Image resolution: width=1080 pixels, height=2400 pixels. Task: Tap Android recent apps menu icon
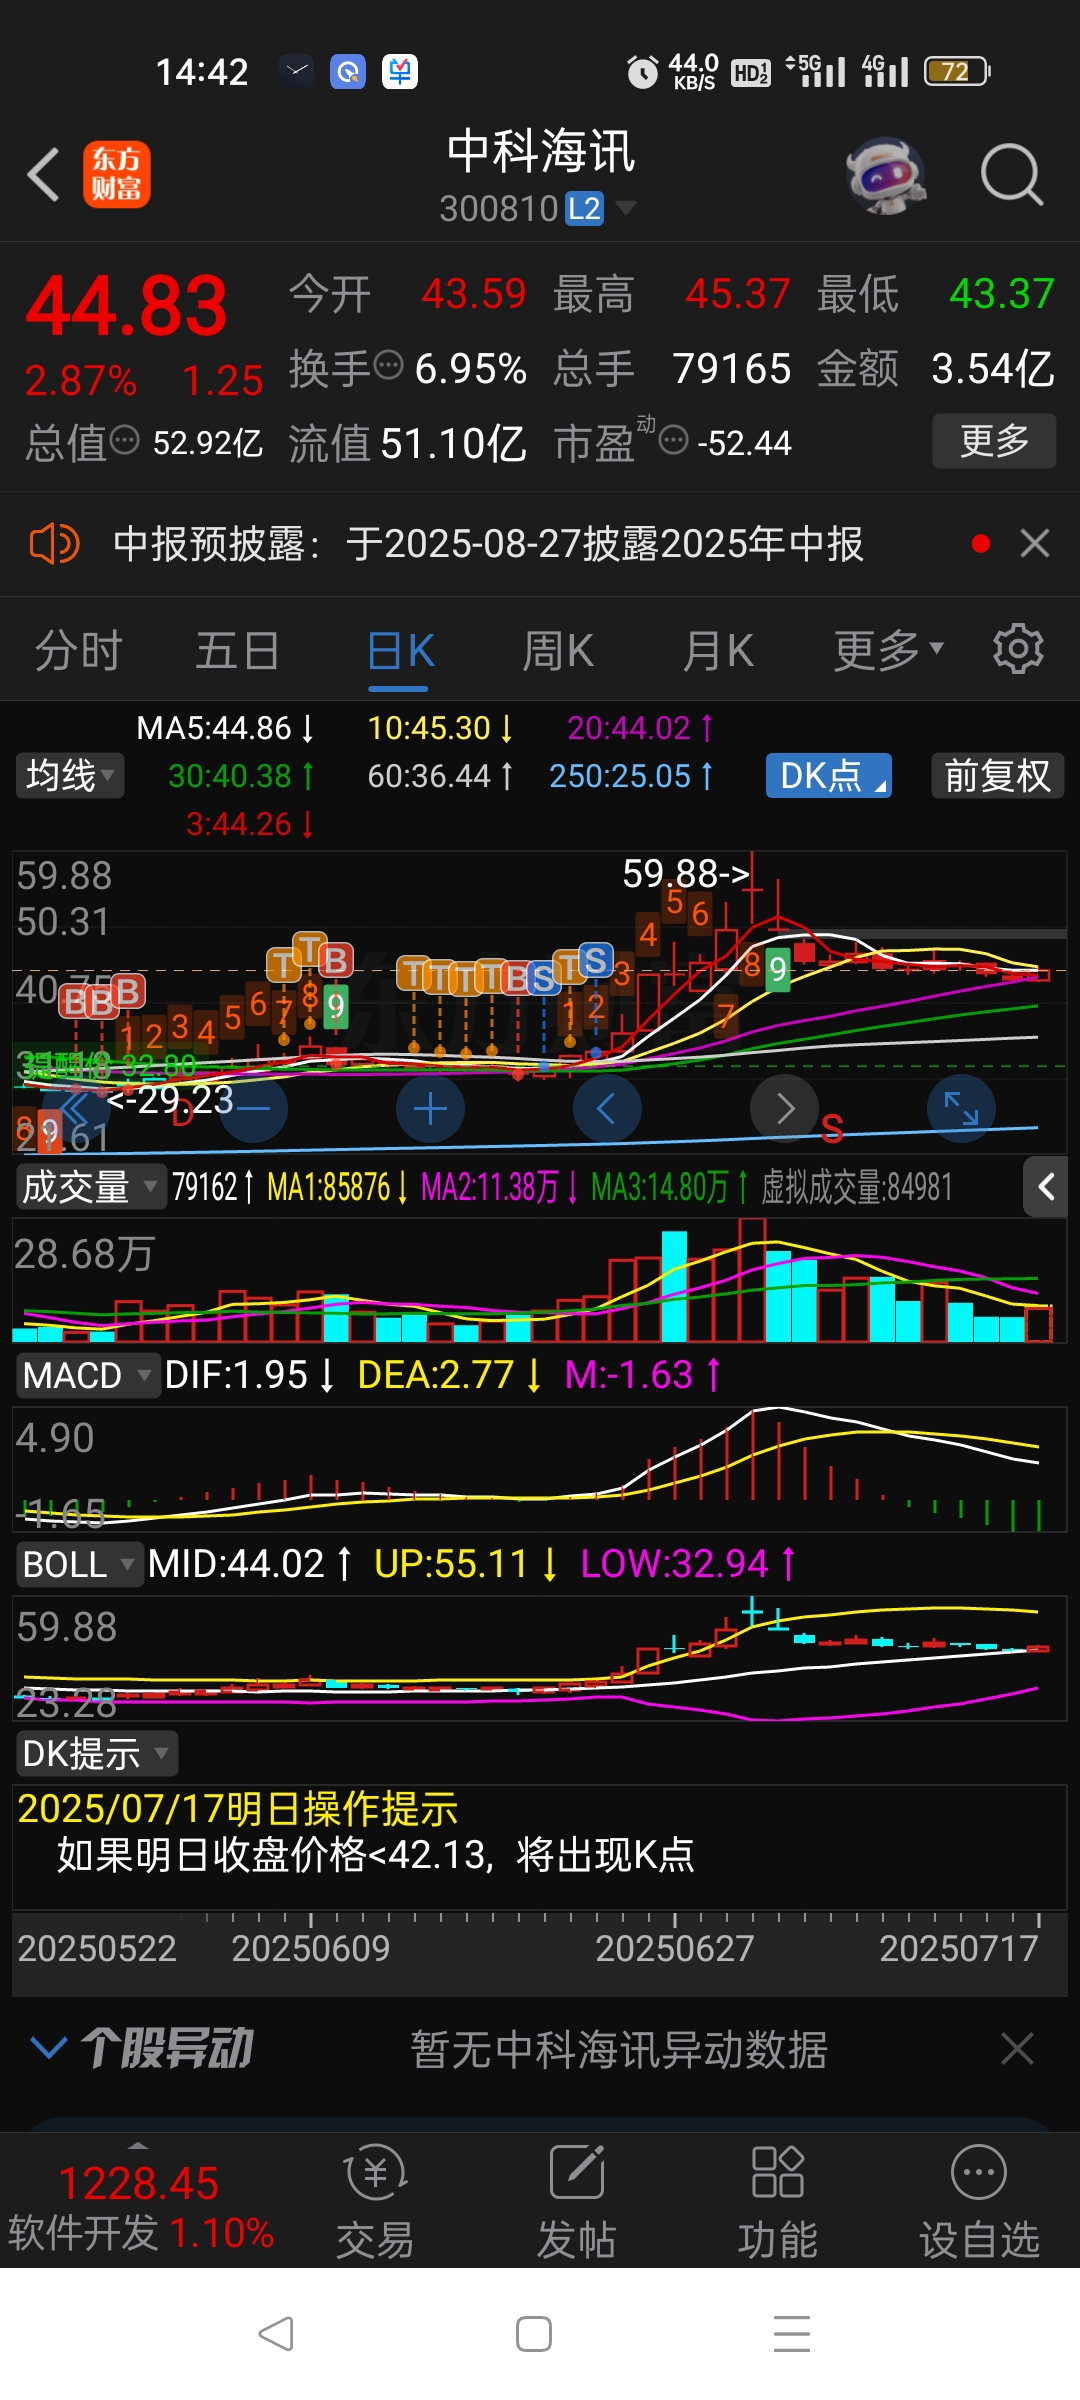pyautogui.click(x=792, y=2334)
